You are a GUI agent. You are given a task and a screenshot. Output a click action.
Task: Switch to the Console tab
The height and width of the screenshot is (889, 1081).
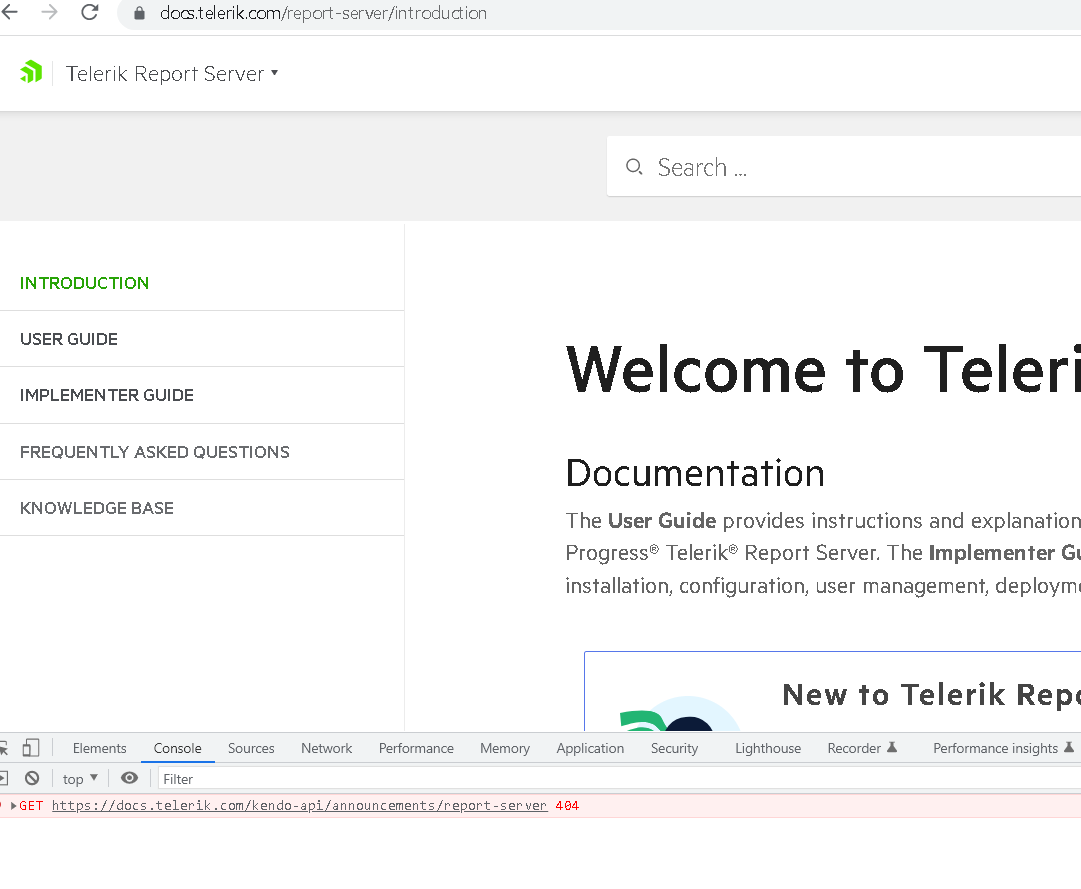(177, 748)
